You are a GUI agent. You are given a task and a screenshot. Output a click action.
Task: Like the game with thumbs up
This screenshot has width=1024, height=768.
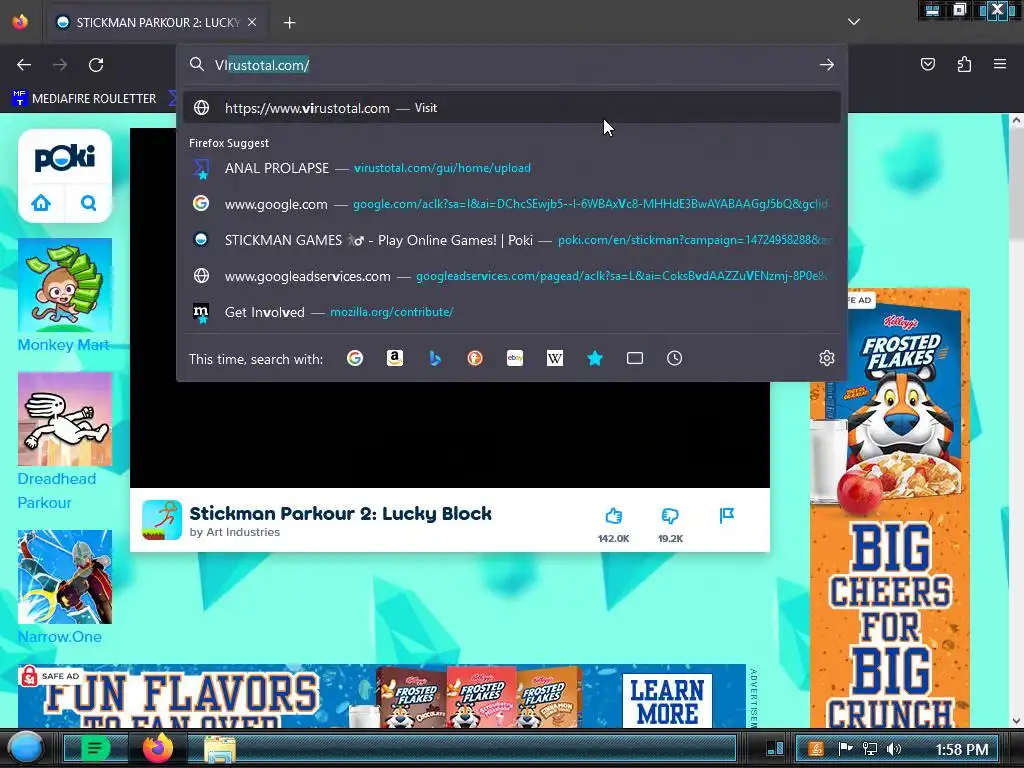[613, 516]
